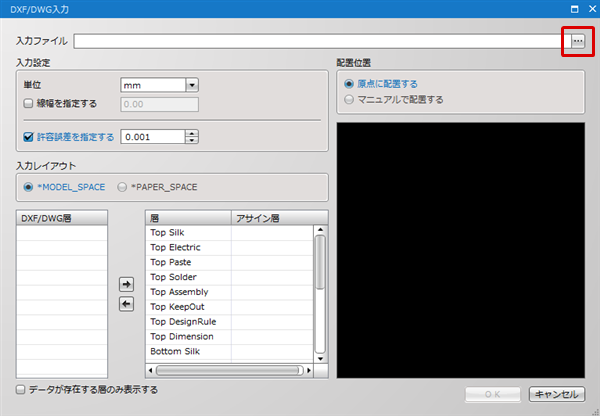600x416 pixels.
Task: Click the DXF/DWG層 column header
Action: tap(62, 218)
